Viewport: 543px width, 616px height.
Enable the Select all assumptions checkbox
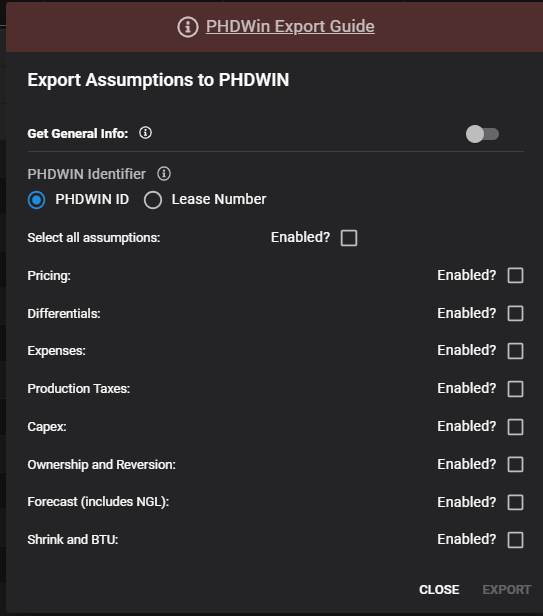click(349, 238)
